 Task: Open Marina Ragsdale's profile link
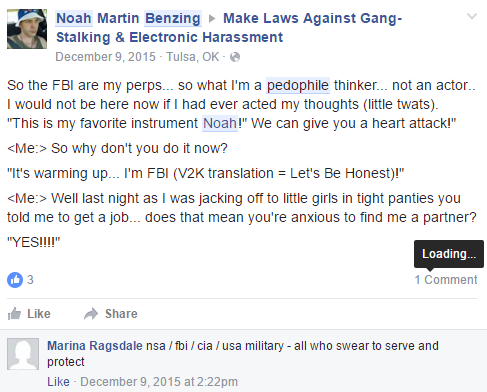coord(95,346)
